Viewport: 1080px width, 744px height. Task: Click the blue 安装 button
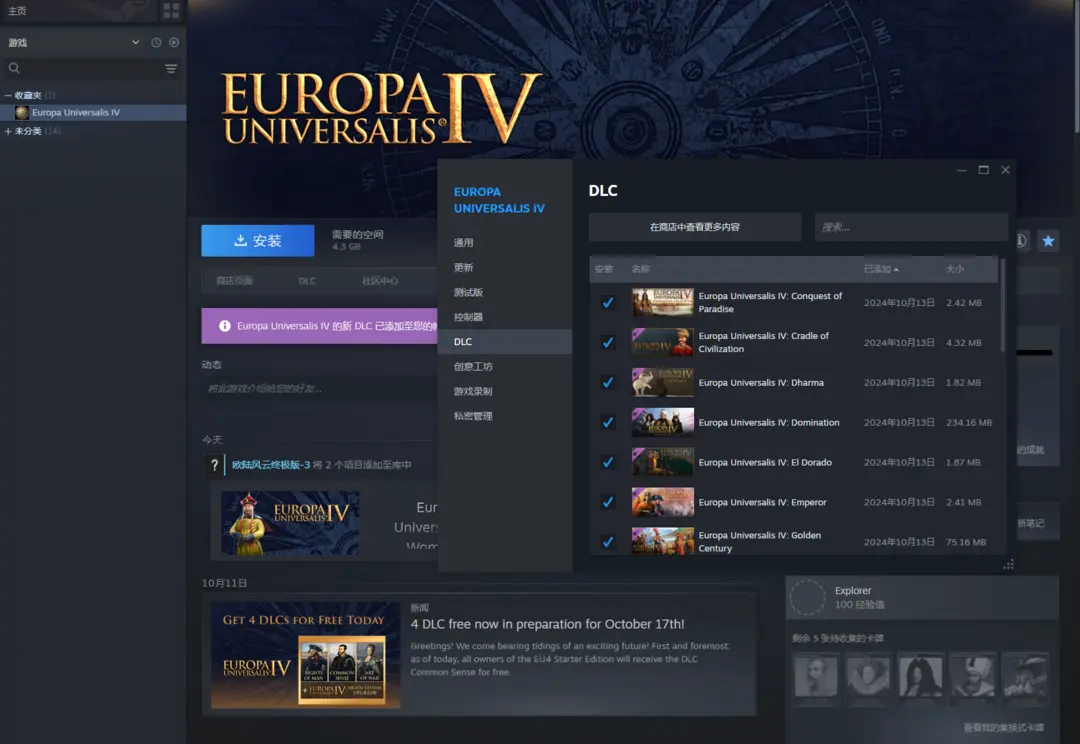(x=258, y=240)
